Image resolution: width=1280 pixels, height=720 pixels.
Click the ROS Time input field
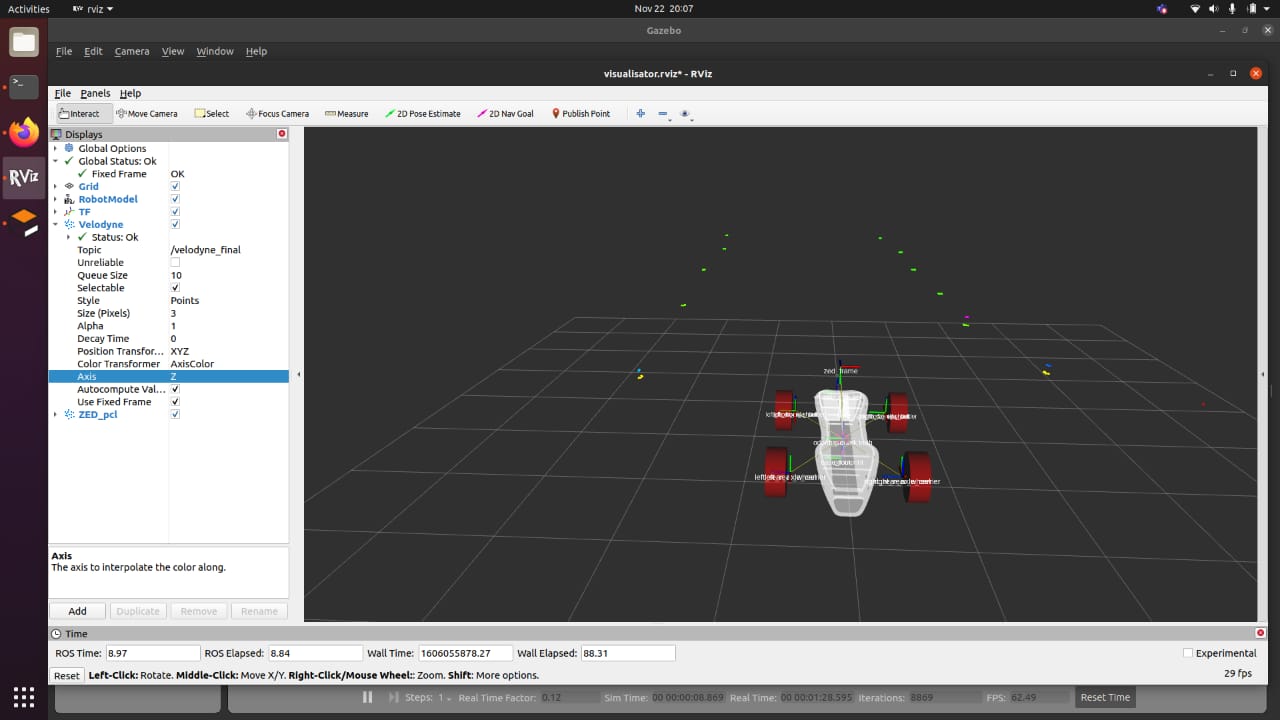coord(152,653)
